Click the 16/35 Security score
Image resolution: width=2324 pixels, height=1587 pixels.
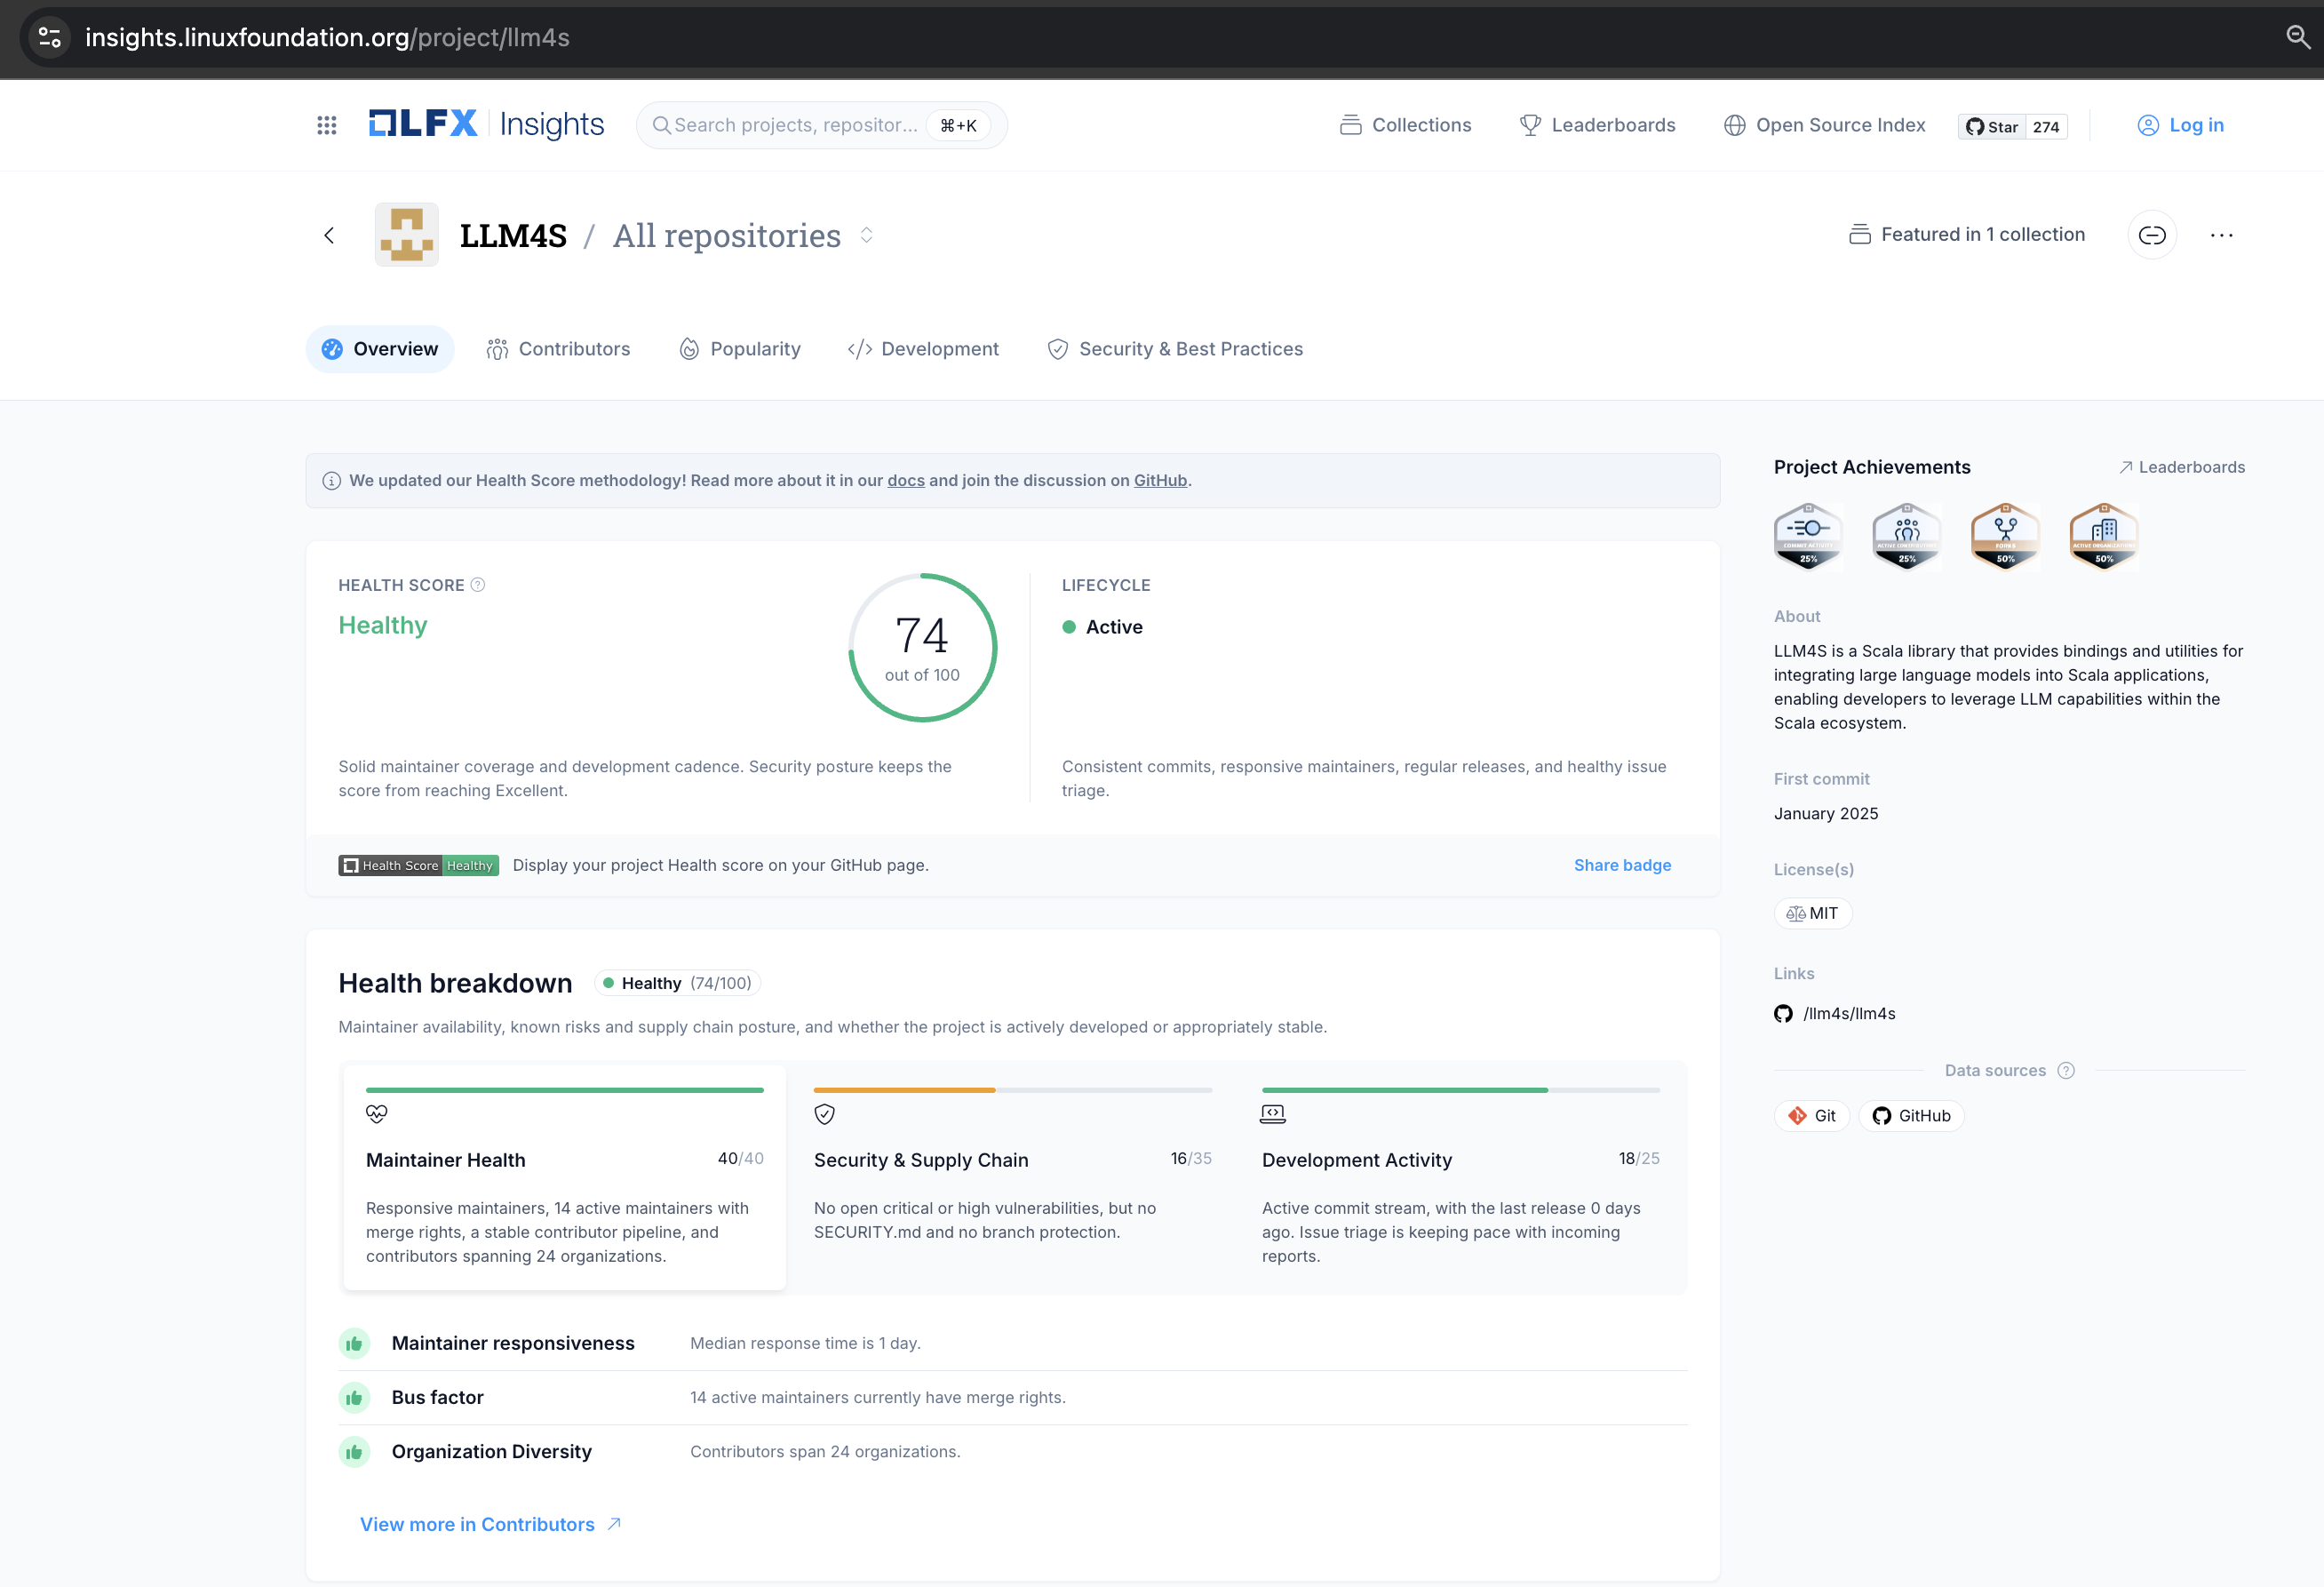1191,1159
